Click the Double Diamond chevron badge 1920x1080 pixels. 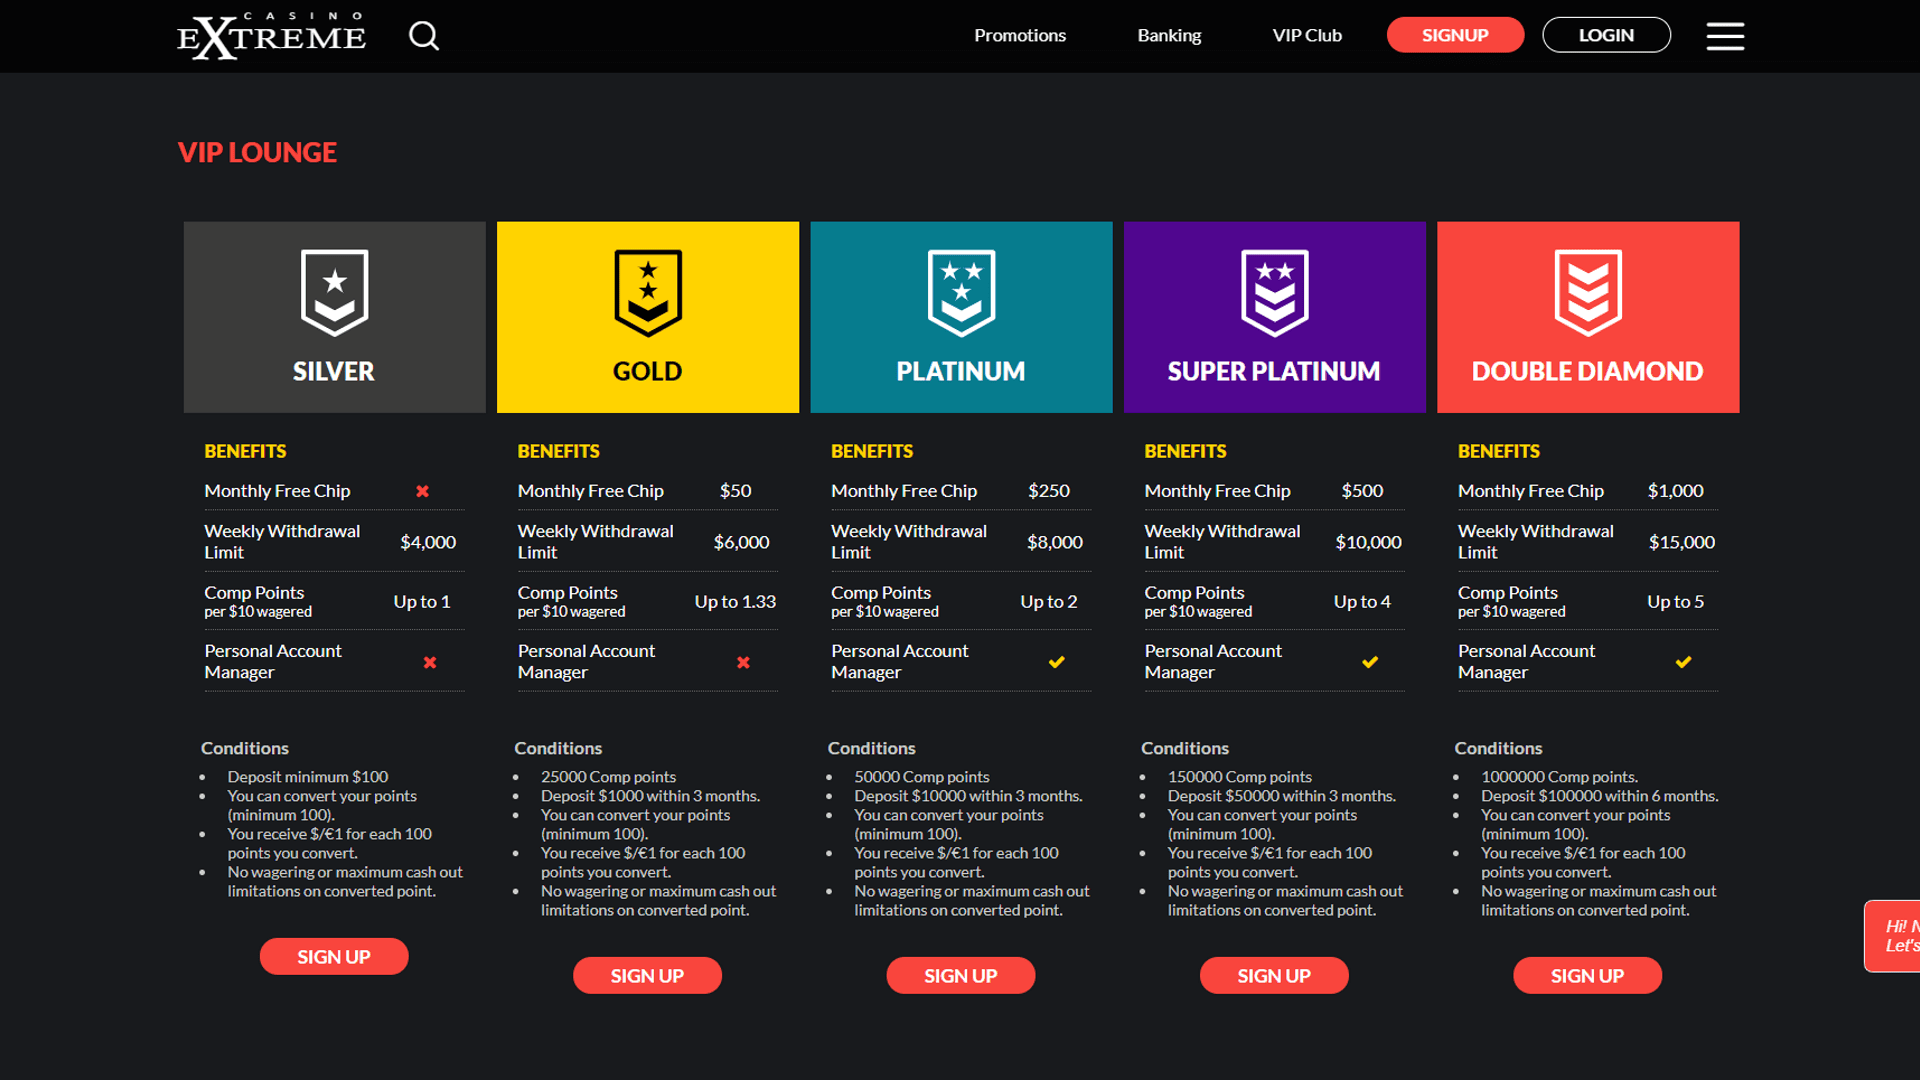coord(1587,292)
